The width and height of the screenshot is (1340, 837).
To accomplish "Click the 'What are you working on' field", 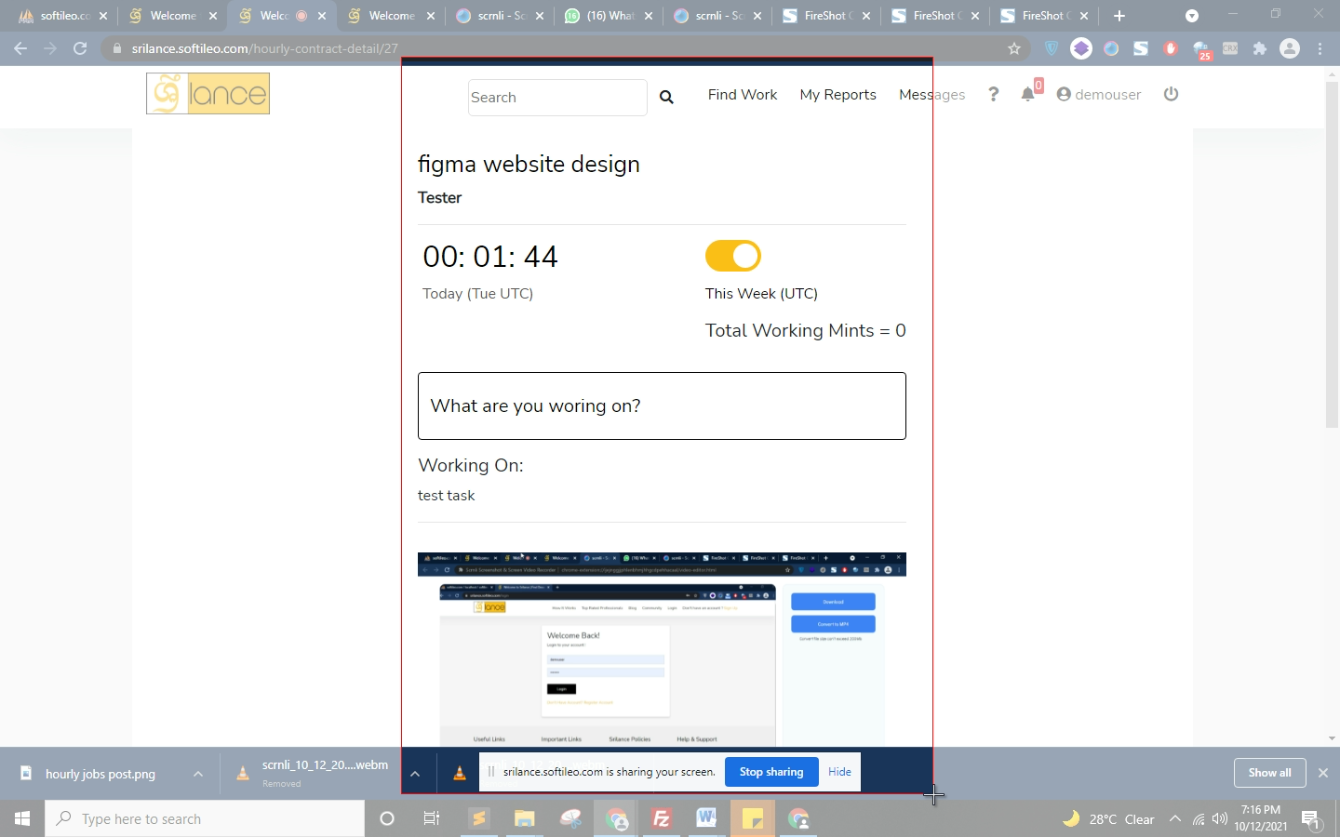I will pyautogui.click(x=661, y=406).
